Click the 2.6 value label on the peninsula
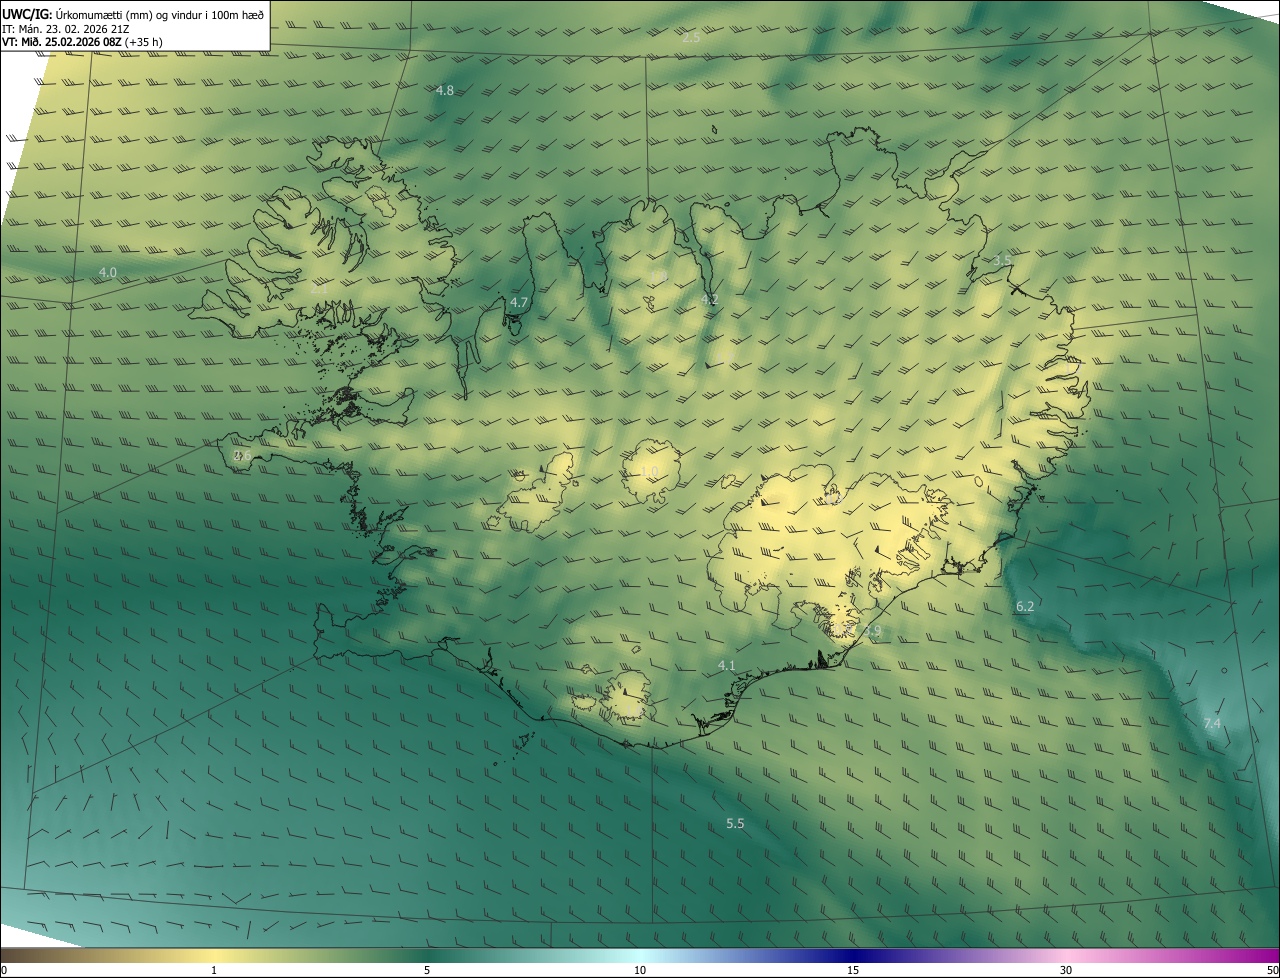The image size is (1280, 978). (x=242, y=456)
